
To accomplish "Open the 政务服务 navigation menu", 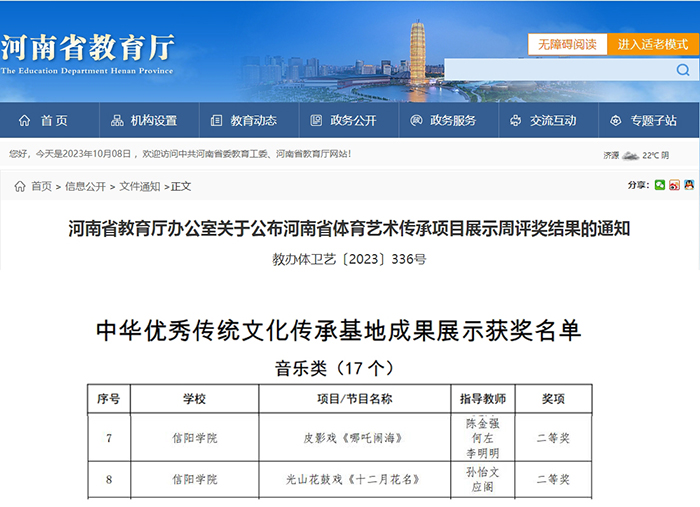I will tap(443, 120).
